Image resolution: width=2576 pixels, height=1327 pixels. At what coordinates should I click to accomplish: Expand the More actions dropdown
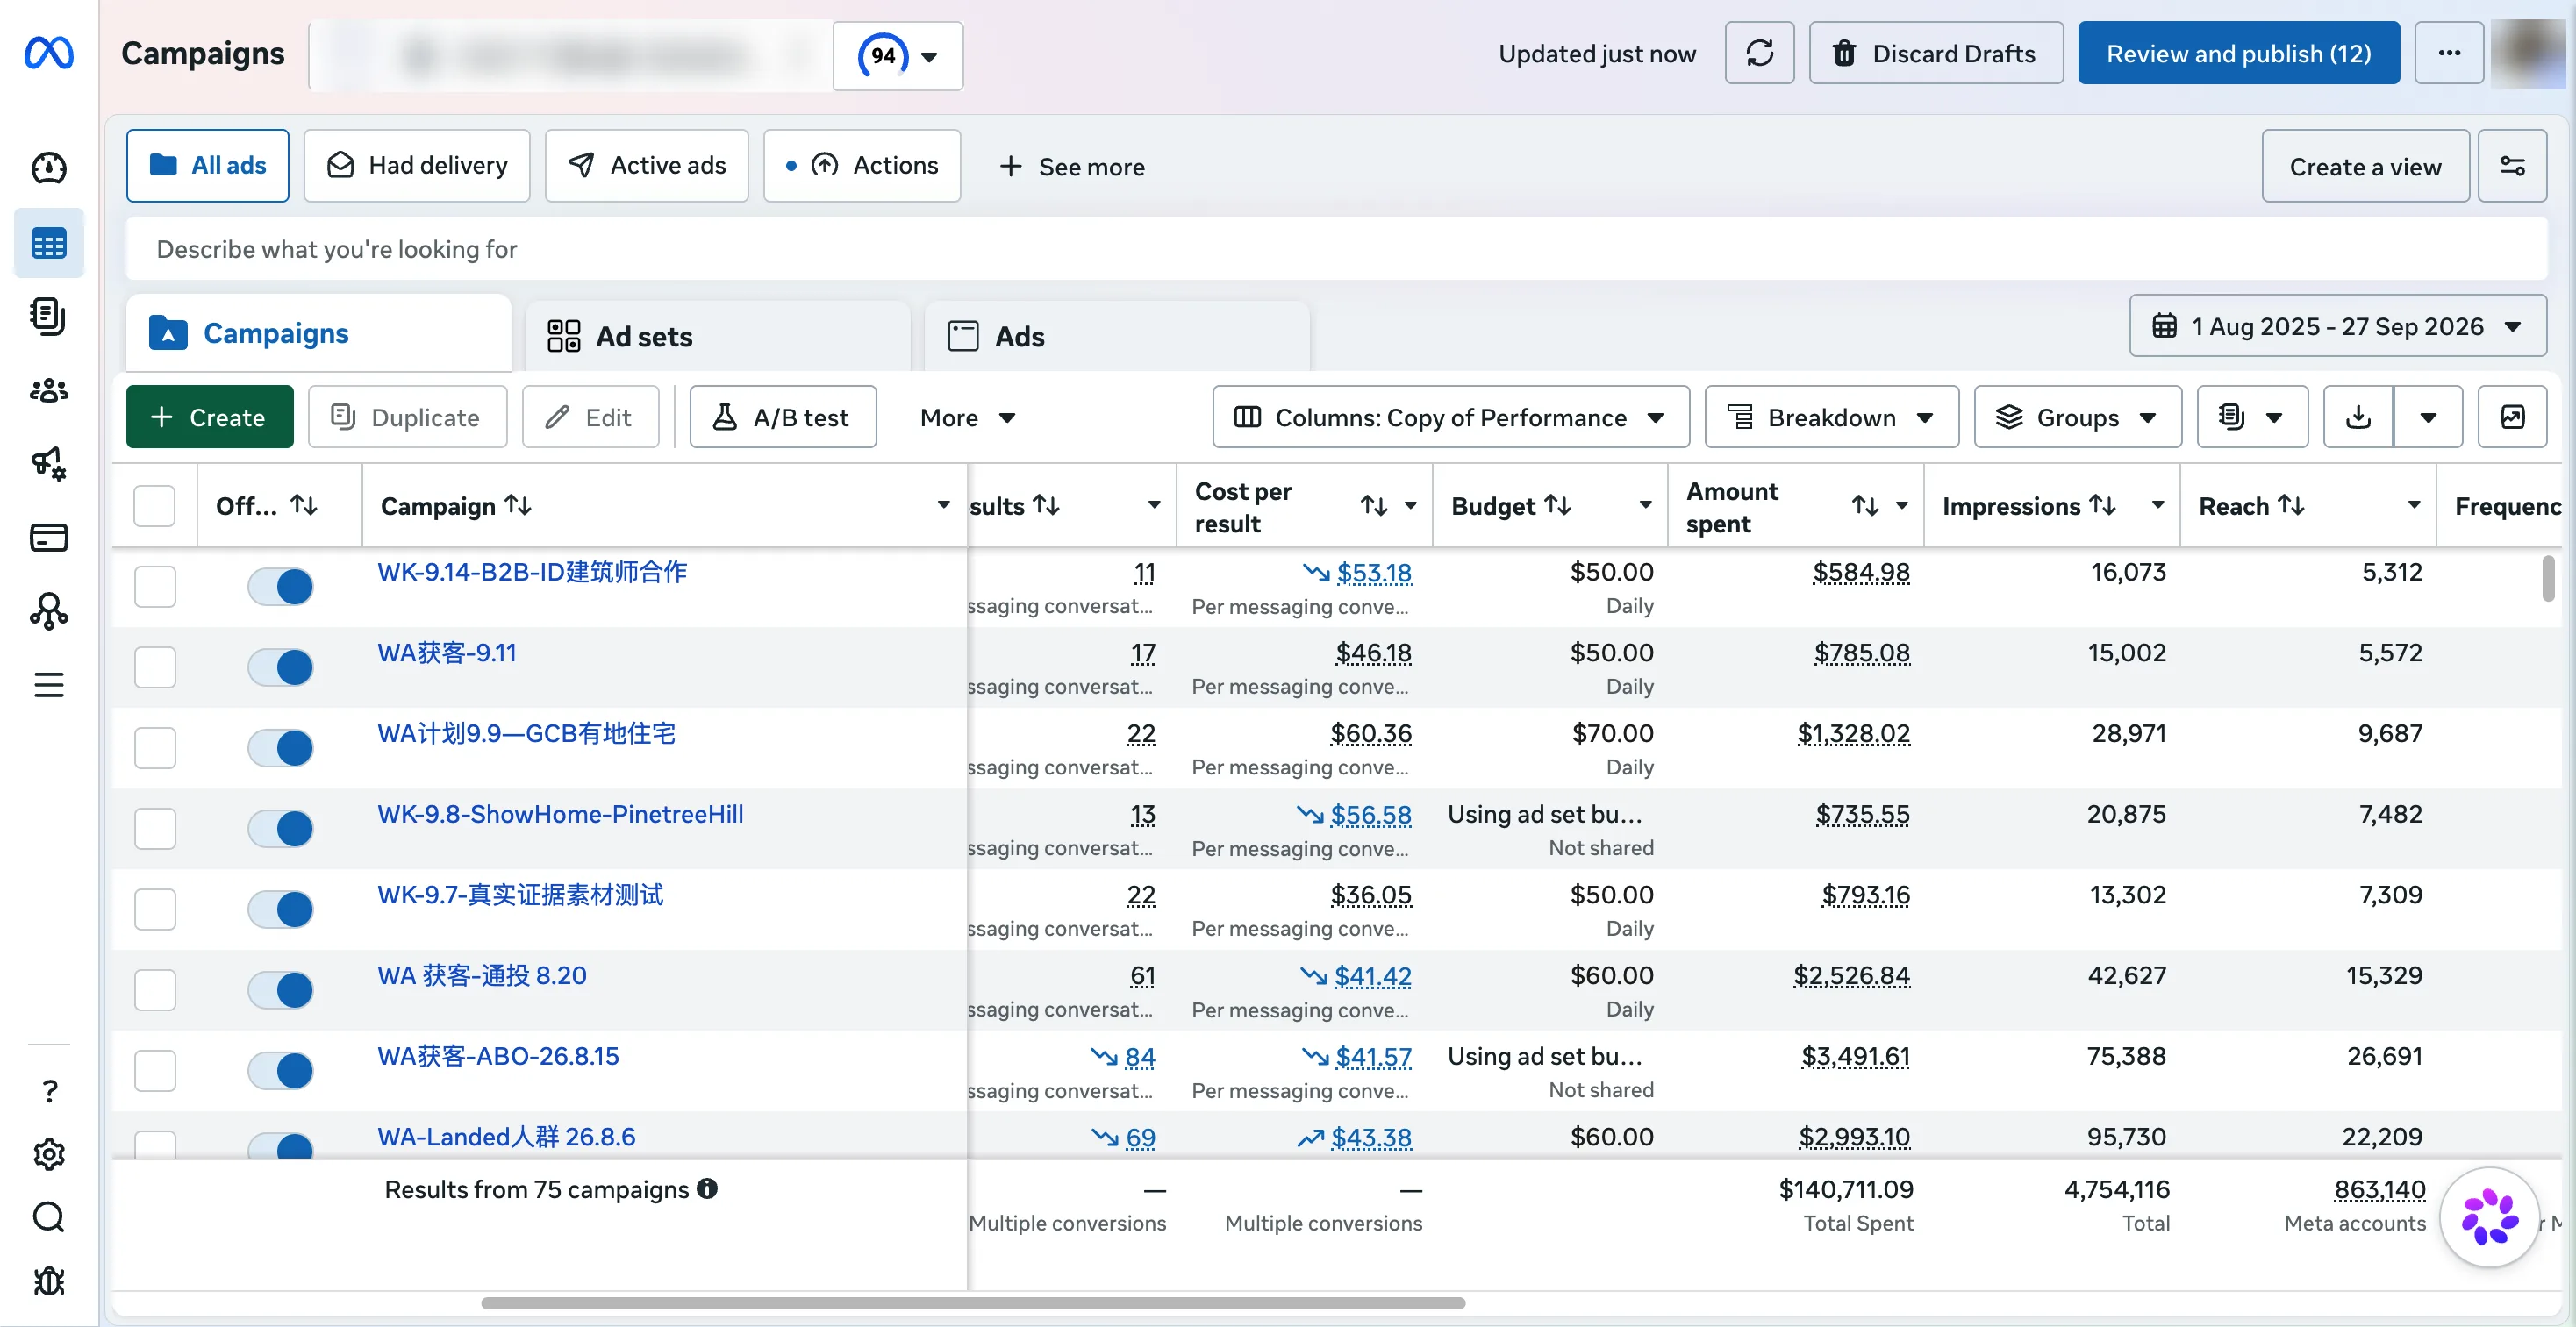[x=967, y=417]
